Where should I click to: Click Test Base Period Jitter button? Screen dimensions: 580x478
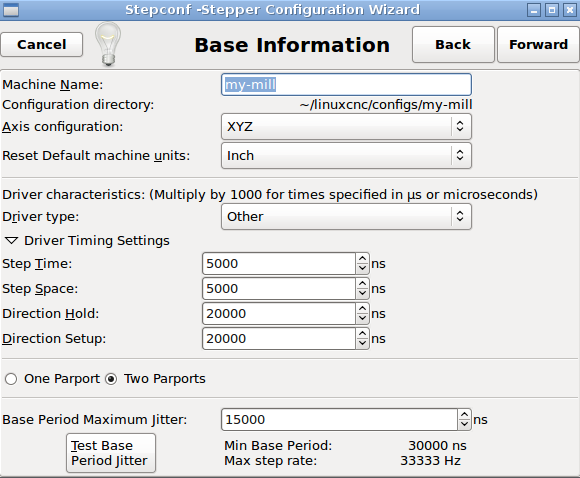[x=111, y=453]
